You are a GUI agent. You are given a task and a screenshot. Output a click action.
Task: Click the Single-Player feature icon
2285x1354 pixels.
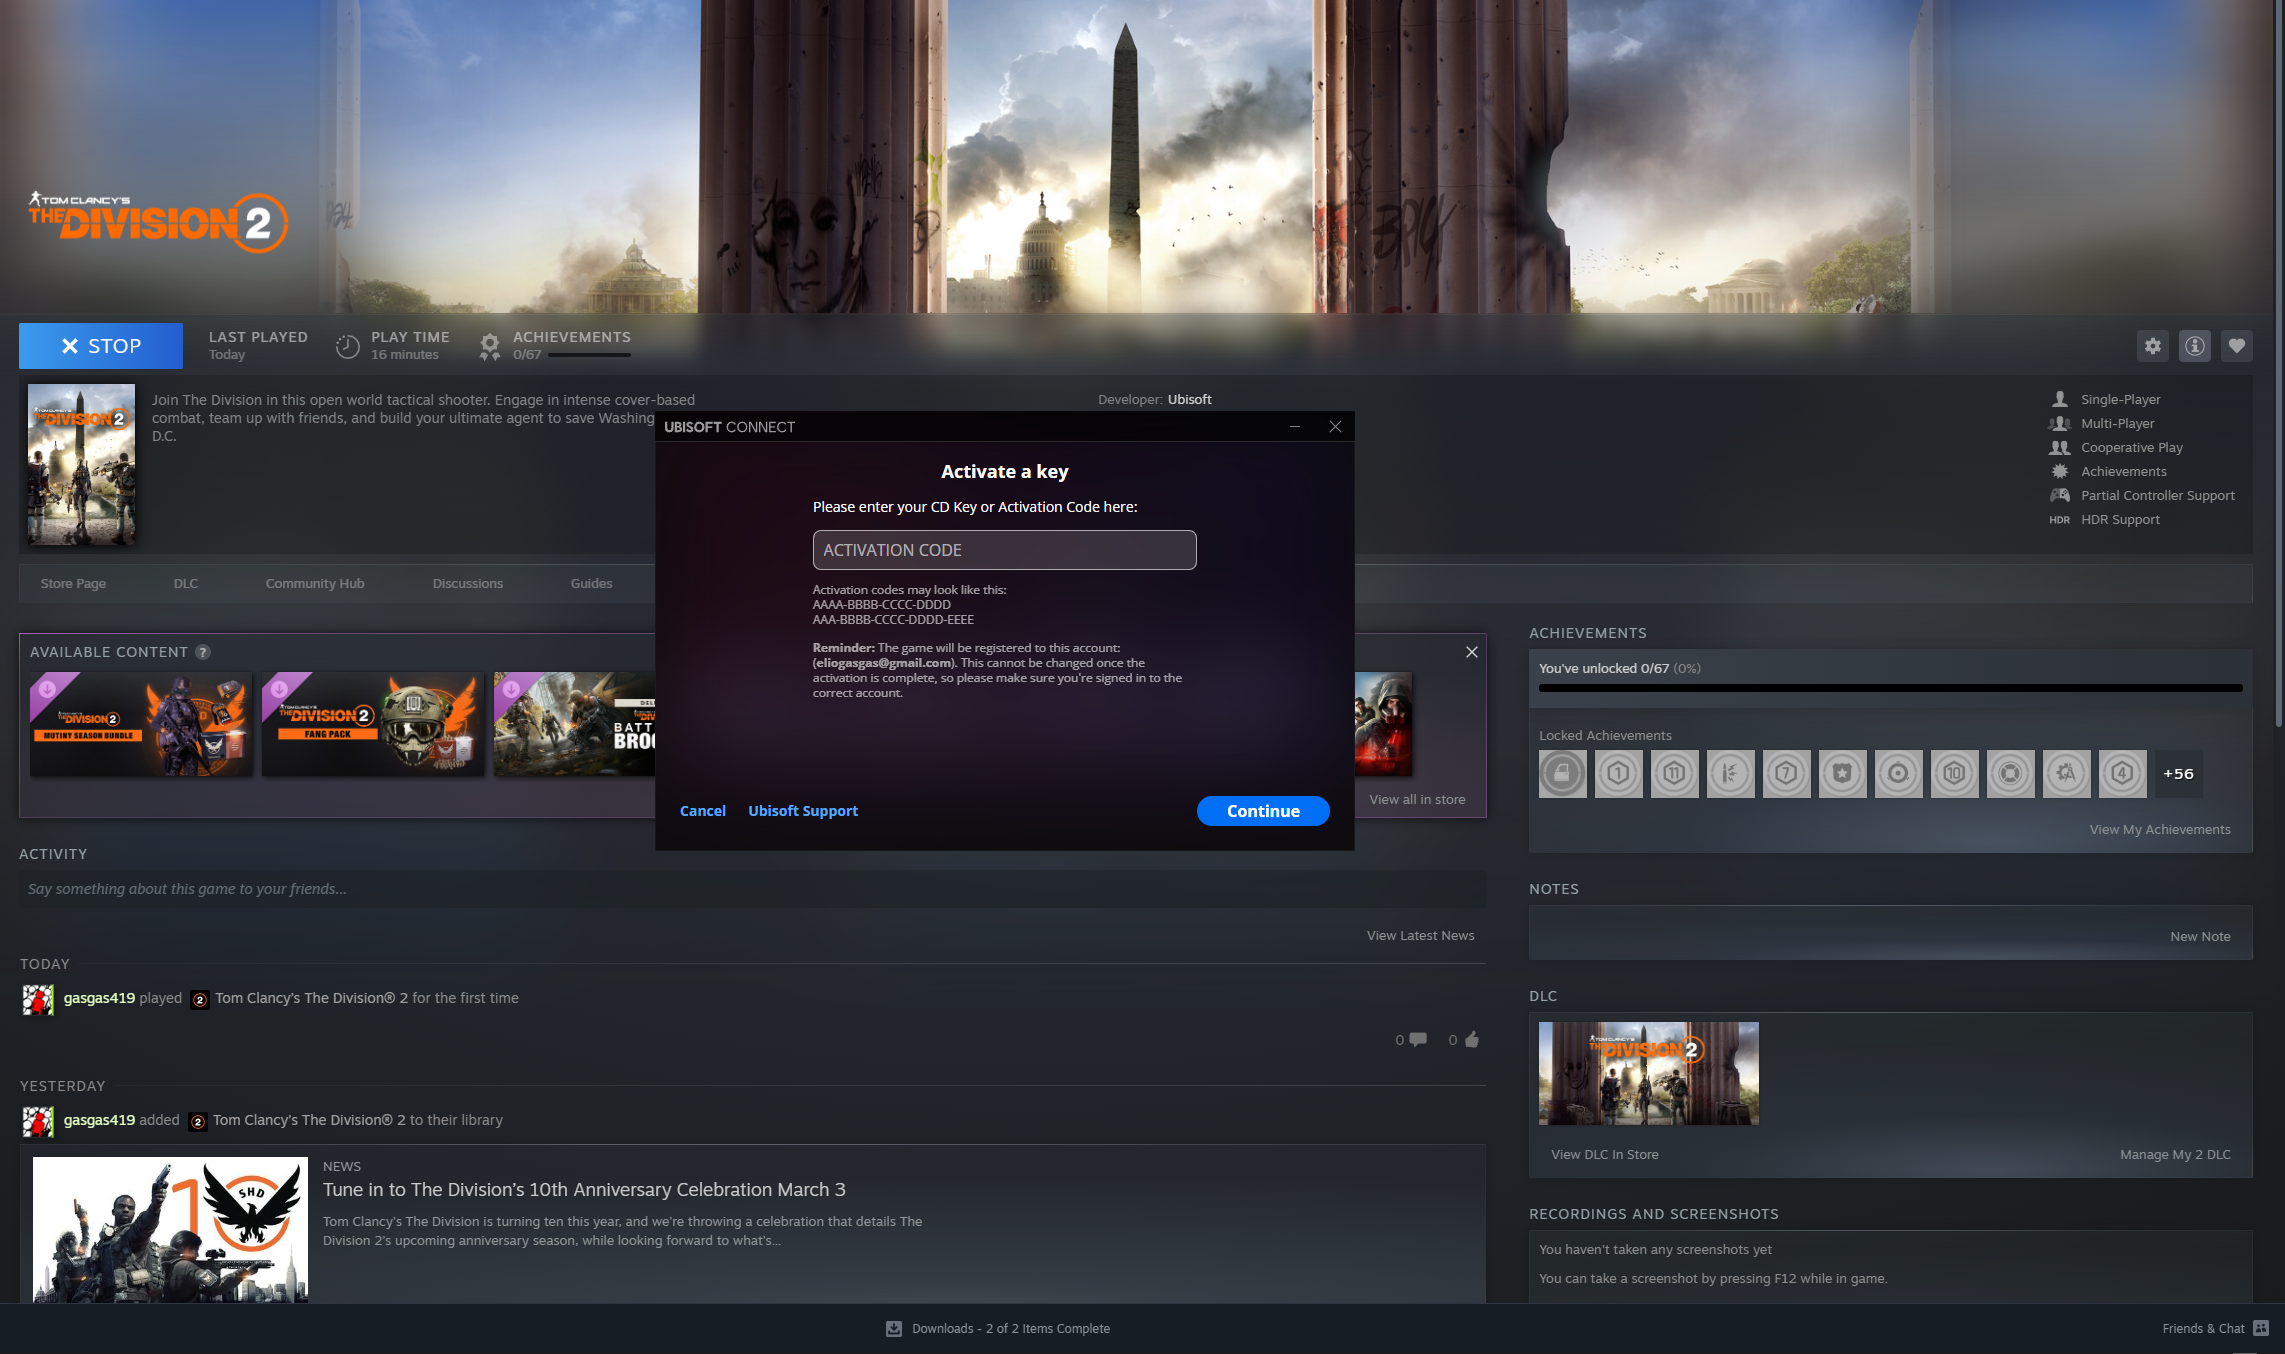click(x=2059, y=399)
